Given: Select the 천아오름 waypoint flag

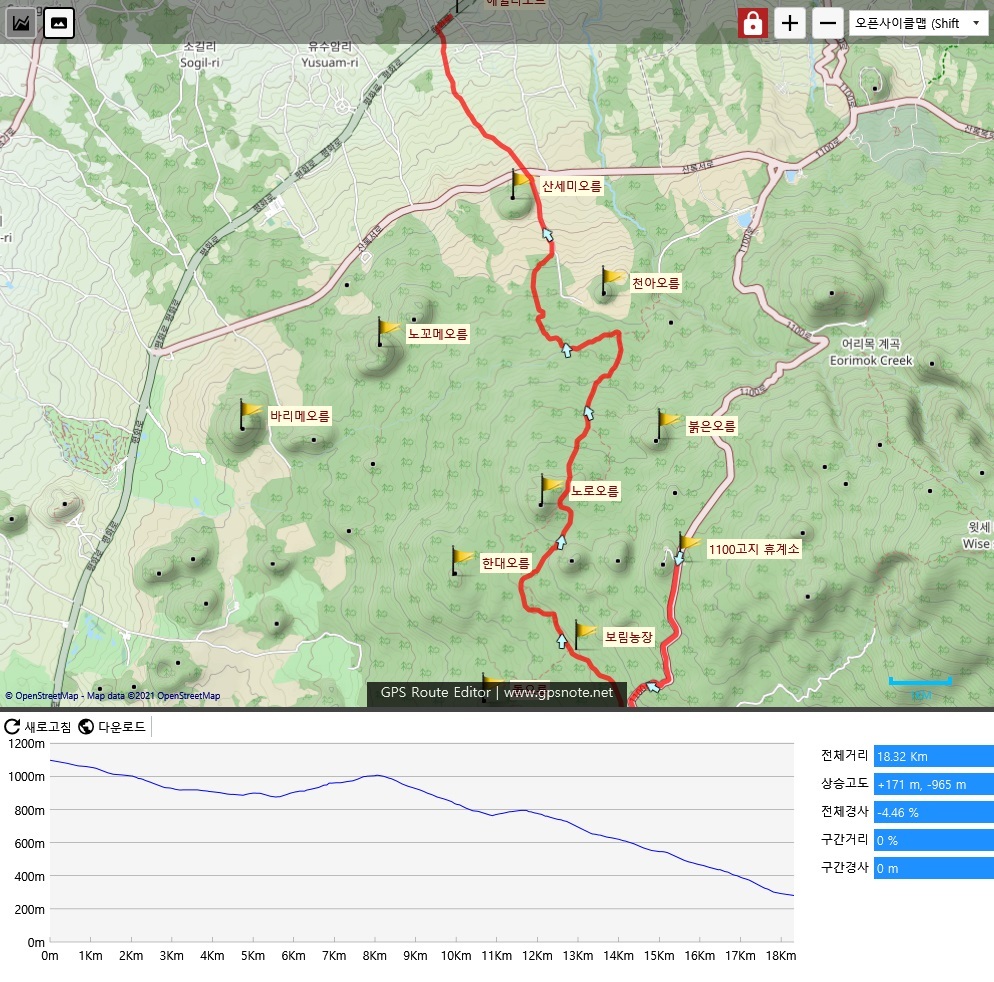Looking at the screenshot, I should (x=611, y=281).
